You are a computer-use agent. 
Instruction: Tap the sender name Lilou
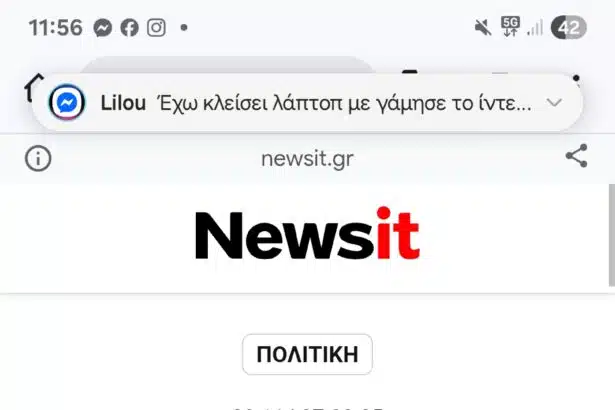coord(123,103)
